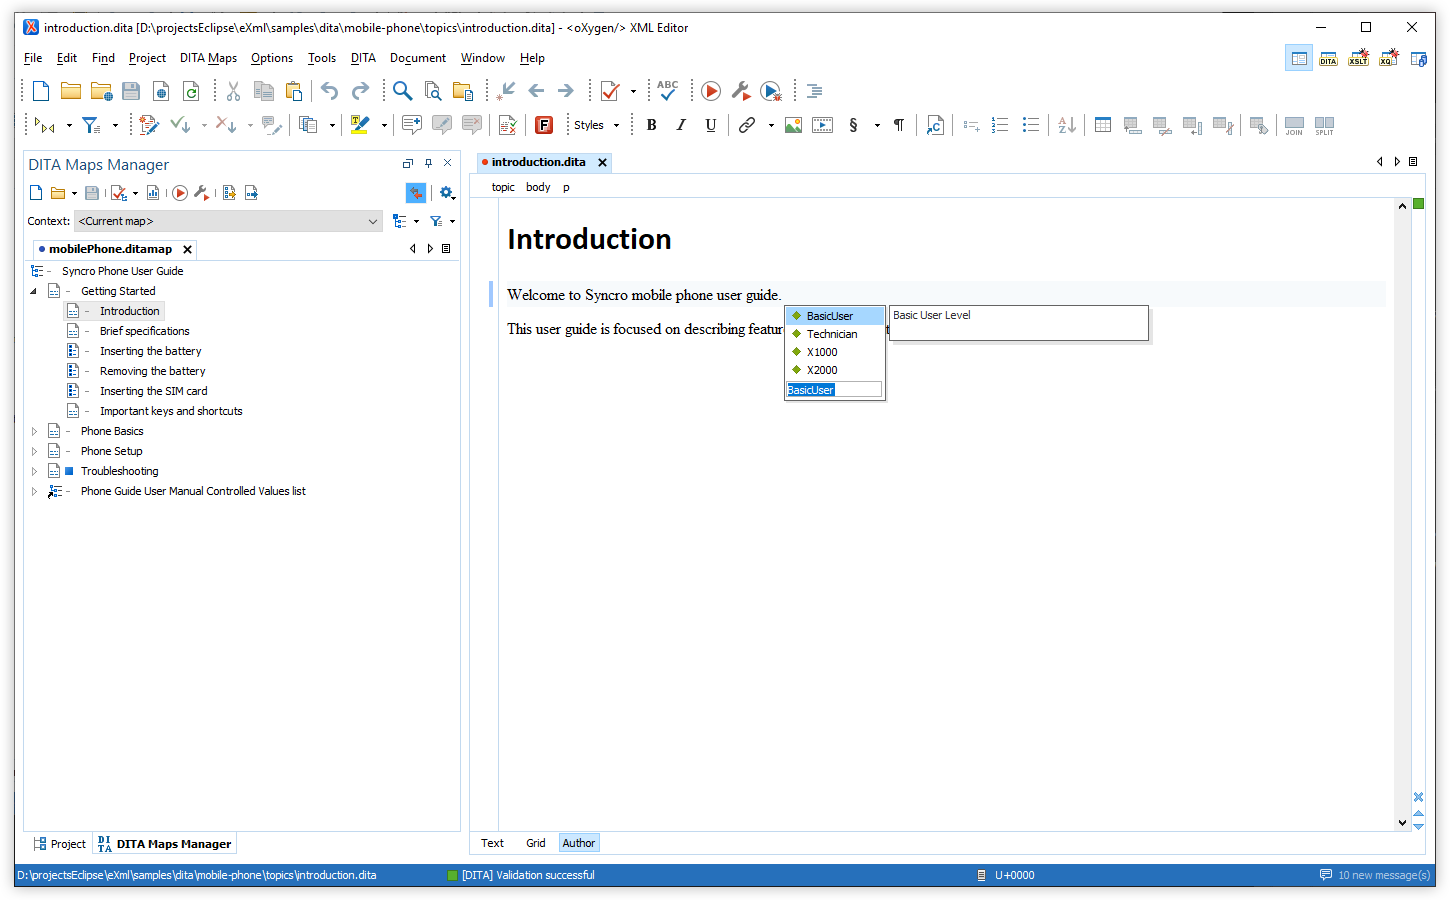The image size is (1450, 900).
Task: Click red F Fluenta icon
Action: 544,125
